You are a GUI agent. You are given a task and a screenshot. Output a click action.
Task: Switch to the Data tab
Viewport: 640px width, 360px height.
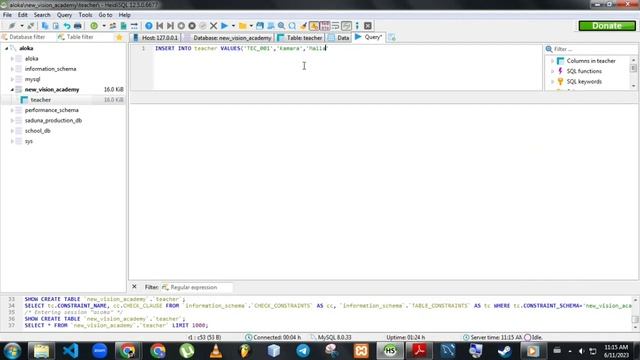click(338, 38)
